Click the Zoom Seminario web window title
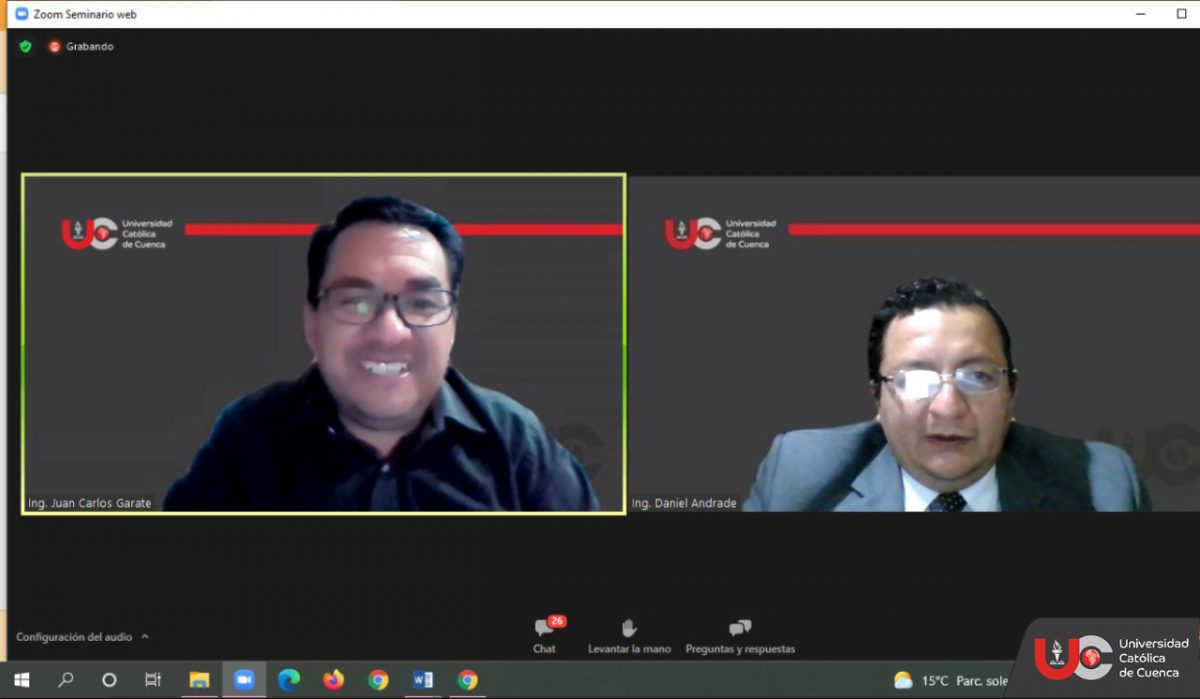This screenshot has width=1200, height=699. pos(85,14)
